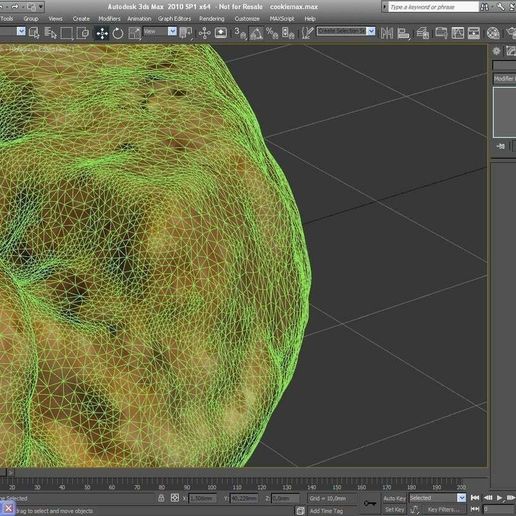The height and width of the screenshot is (516, 516).
Task: Click the cube icon beside Add Time Tag
Action: click(300, 510)
